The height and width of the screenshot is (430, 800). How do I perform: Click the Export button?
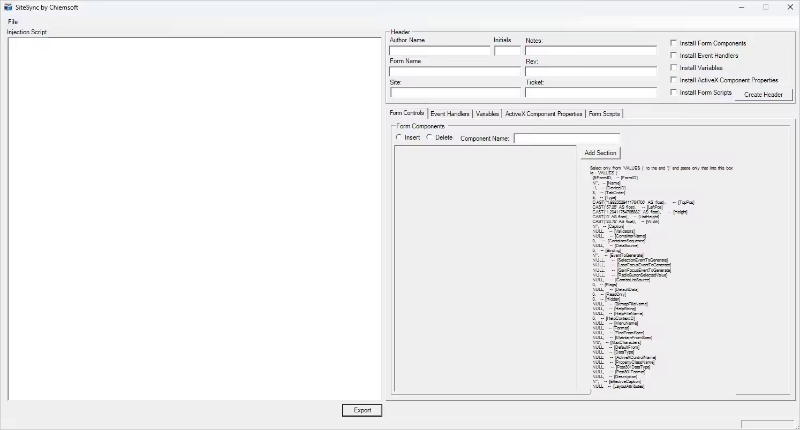tap(361, 410)
